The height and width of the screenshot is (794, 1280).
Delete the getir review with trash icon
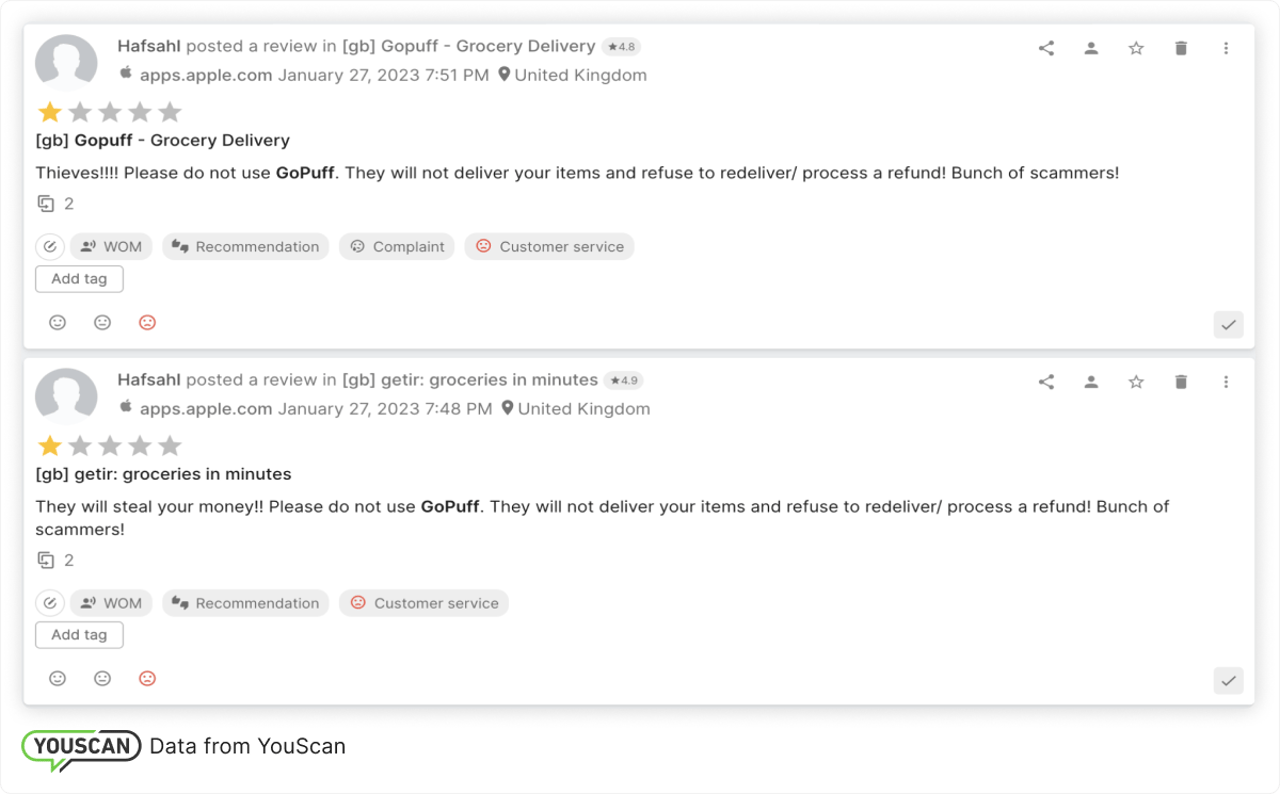point(1181,382)
